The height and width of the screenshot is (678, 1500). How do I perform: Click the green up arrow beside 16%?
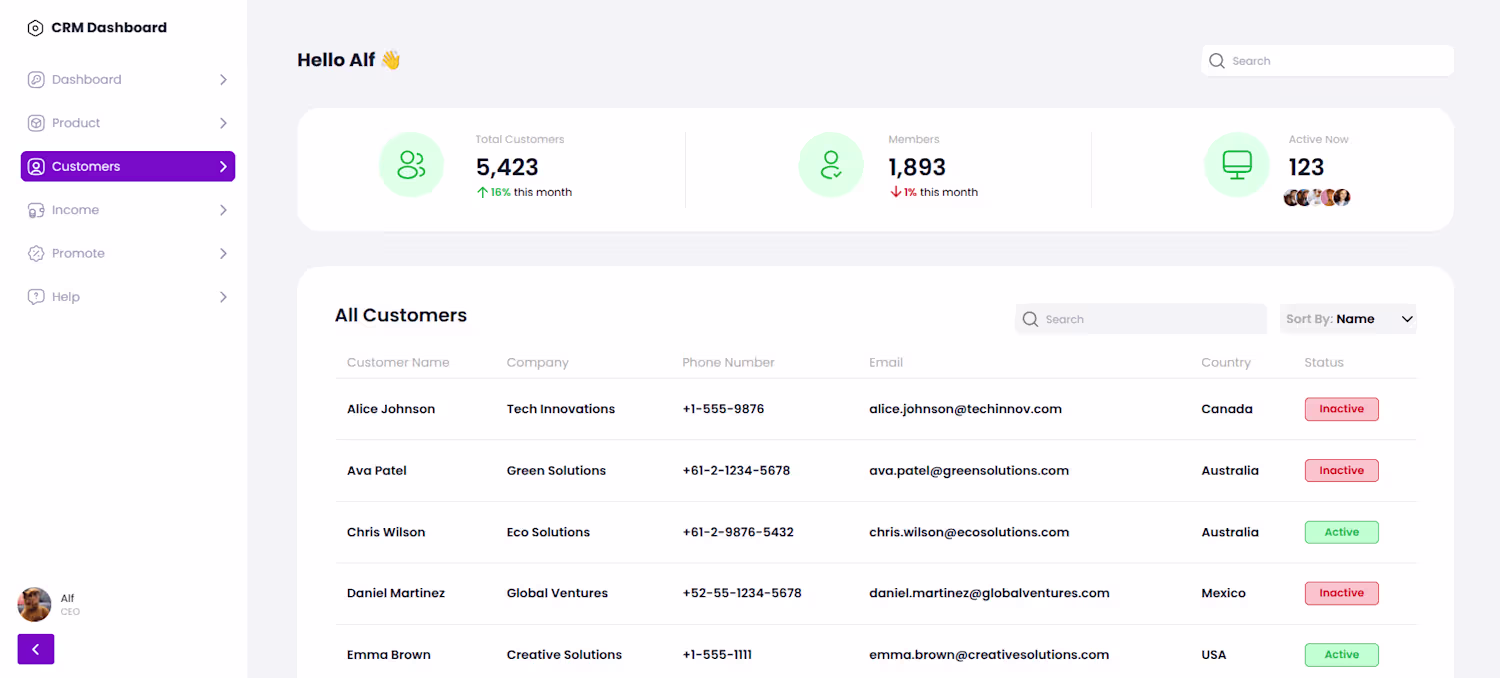pos(482,192)
